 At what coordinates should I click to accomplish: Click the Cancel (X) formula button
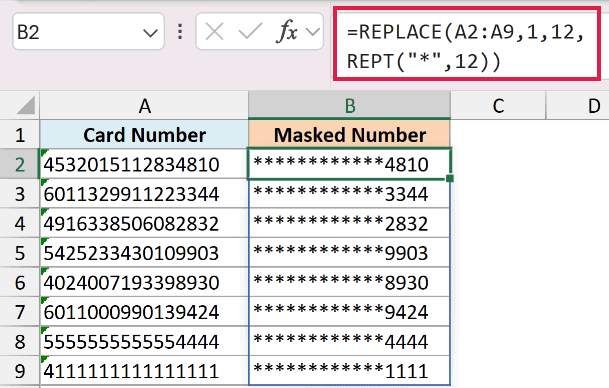coord(214,31)
